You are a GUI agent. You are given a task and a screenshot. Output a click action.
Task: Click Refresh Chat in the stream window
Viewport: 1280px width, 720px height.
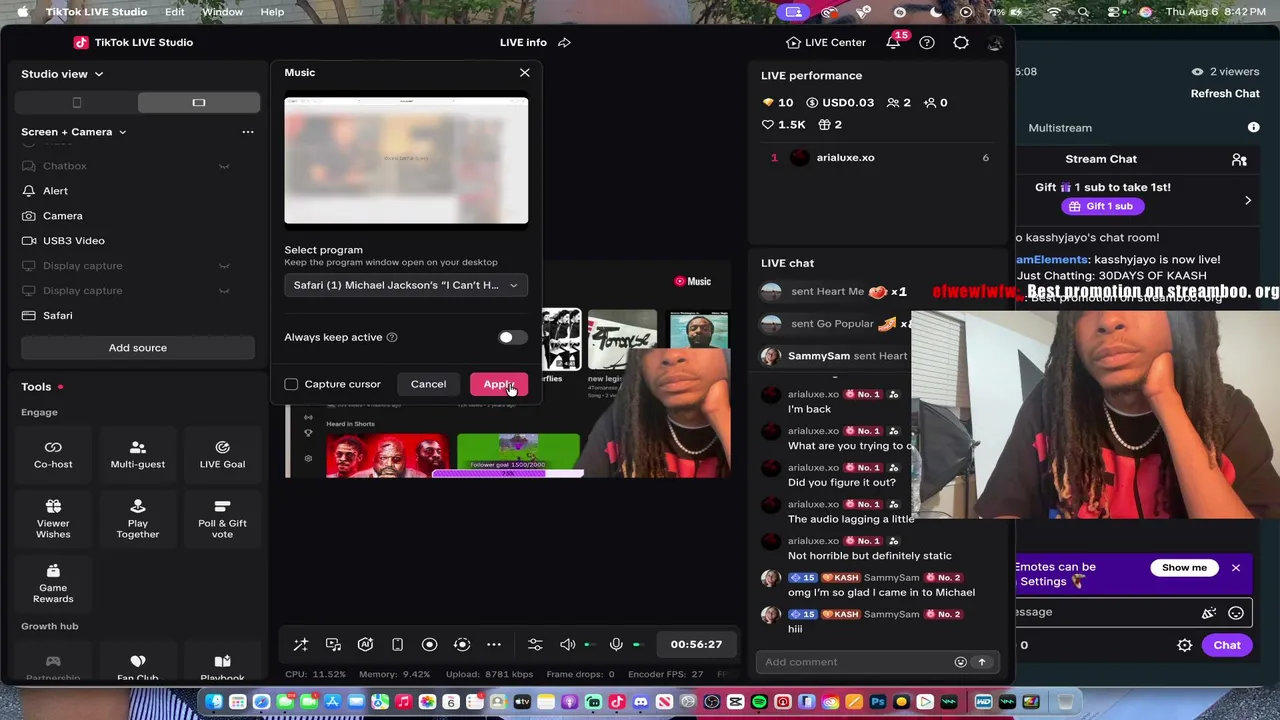pos(1225,94)
